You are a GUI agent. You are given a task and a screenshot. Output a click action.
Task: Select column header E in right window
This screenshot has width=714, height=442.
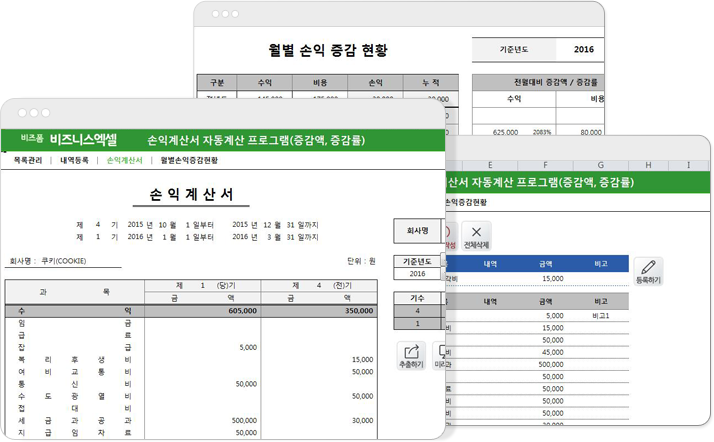click(x=490, y=165)
